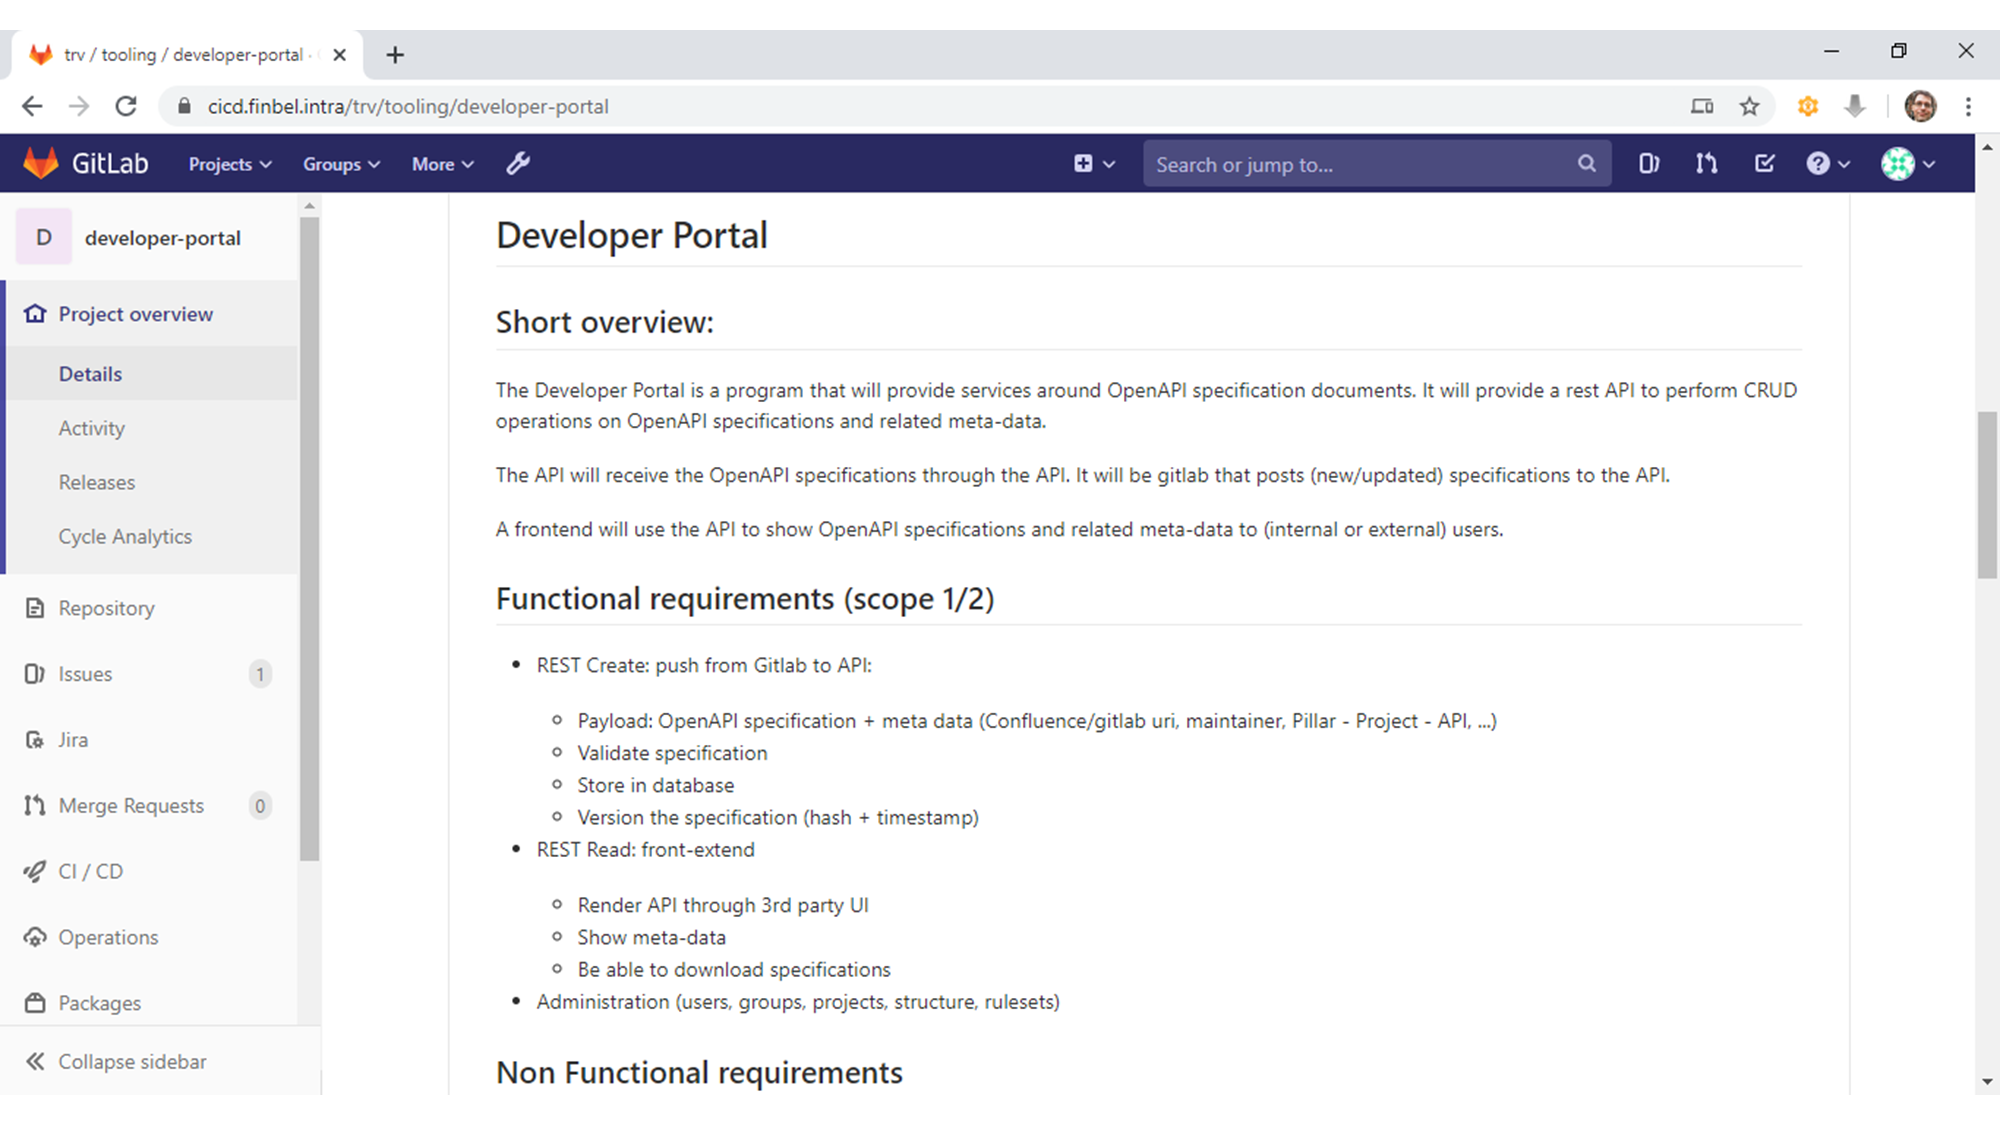
Task: Open the Activity link under Project overview
Action: 92,428
